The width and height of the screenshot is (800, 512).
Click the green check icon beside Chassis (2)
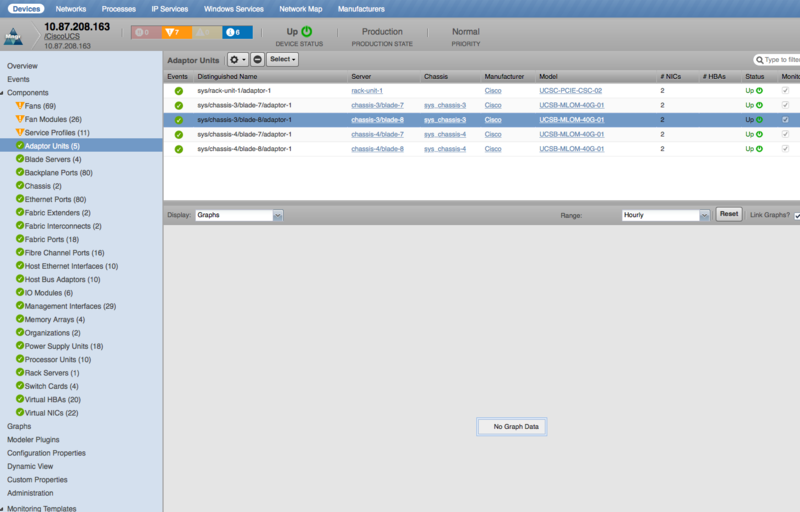(20, 185)
